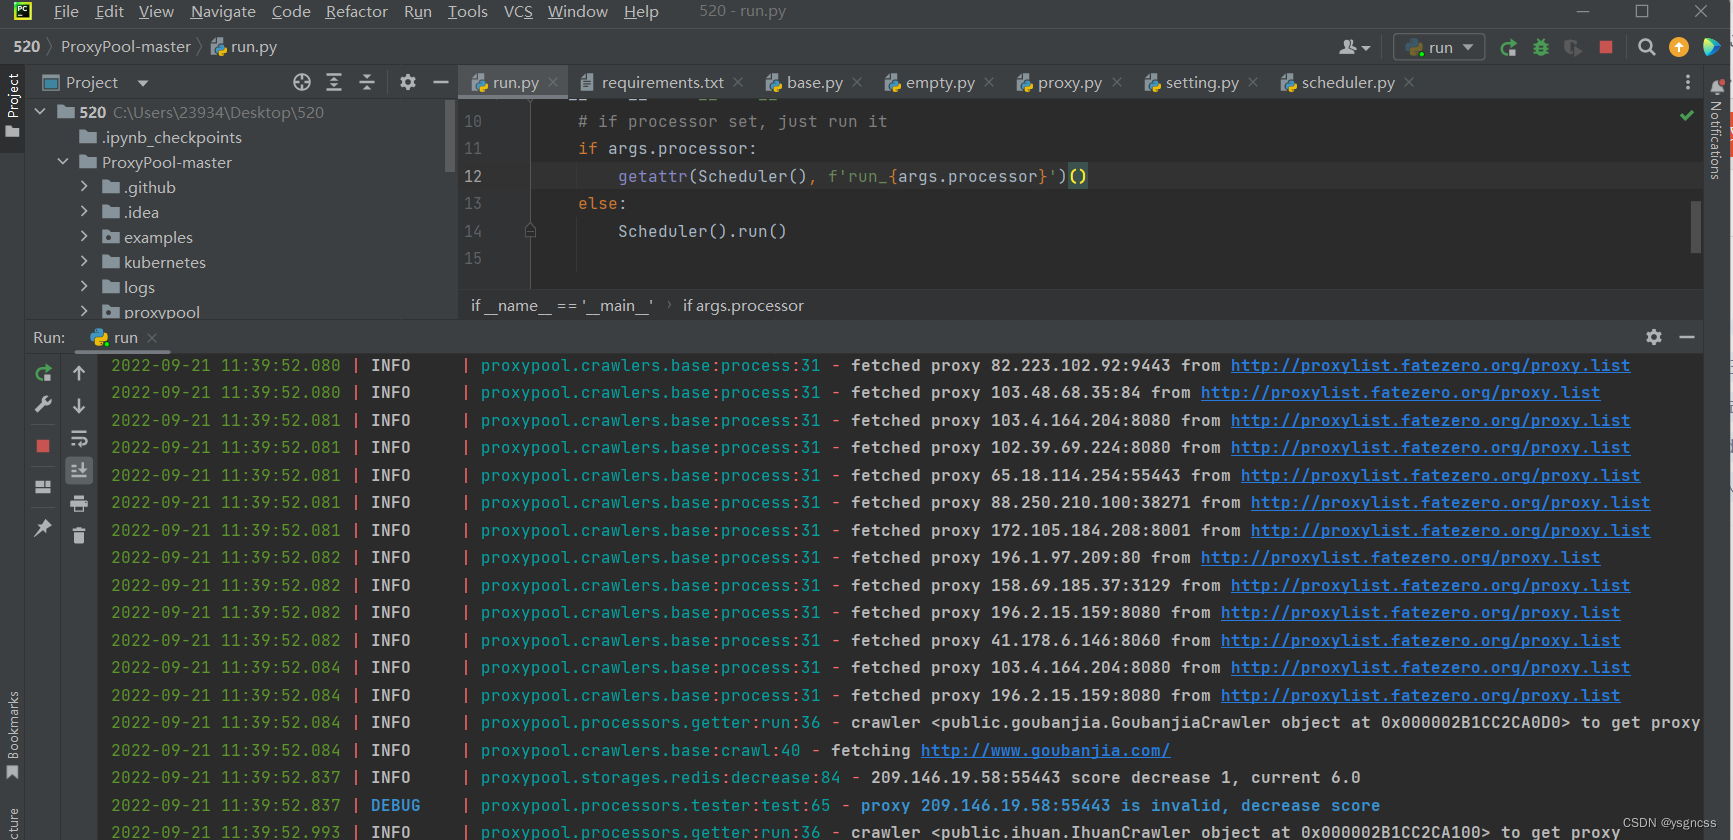
Task: Open Run panel settings gear
Action: [1654, 337]
